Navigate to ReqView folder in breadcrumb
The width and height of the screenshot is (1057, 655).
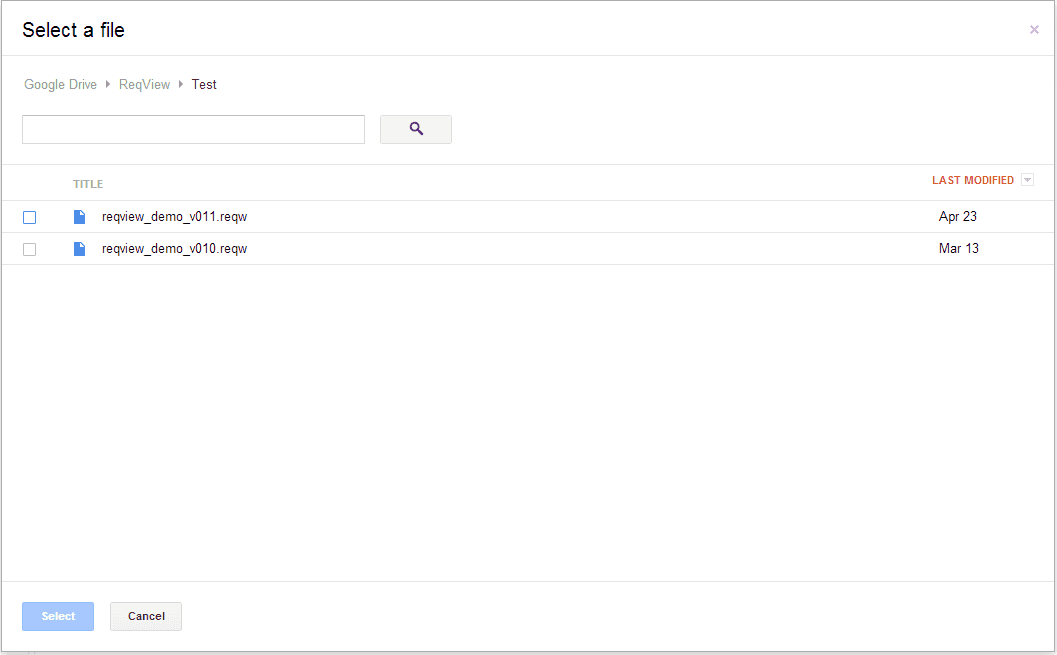[x=144, y=84]
